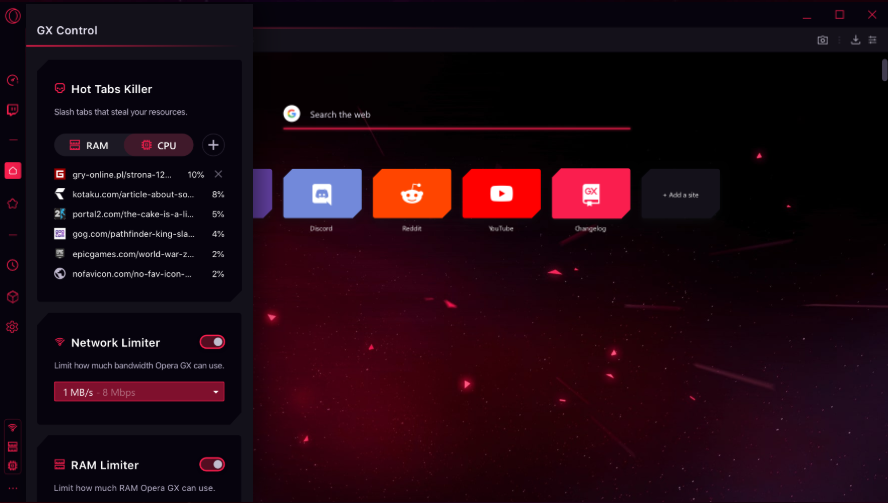Click the '+ Add a site' tile
This screenshot has width=888, height=503.
[681, 194]
